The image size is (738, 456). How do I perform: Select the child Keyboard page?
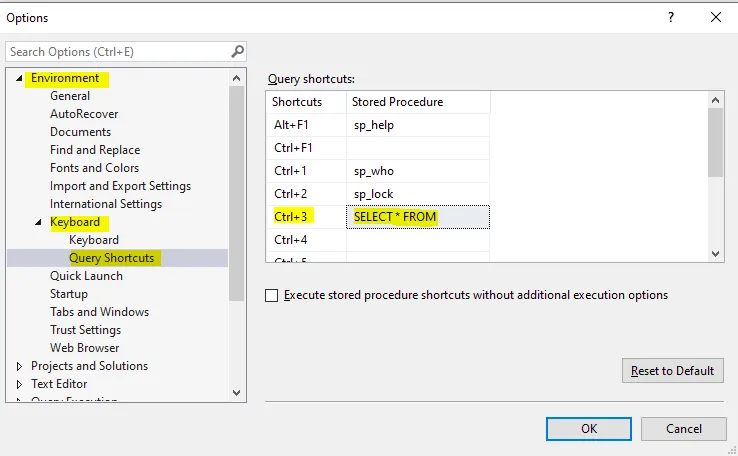[x=94, y=240]
